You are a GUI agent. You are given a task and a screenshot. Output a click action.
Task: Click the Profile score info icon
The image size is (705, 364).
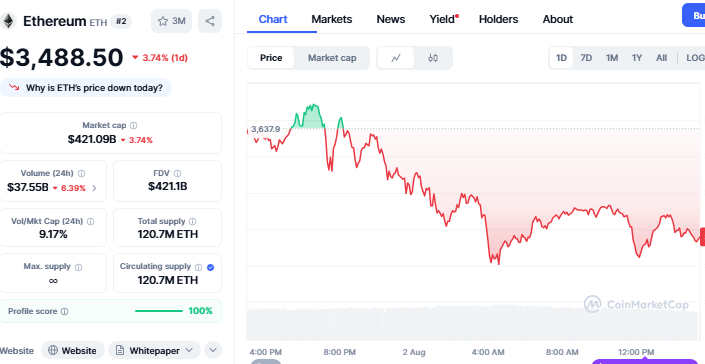click(x=64, y=311)
